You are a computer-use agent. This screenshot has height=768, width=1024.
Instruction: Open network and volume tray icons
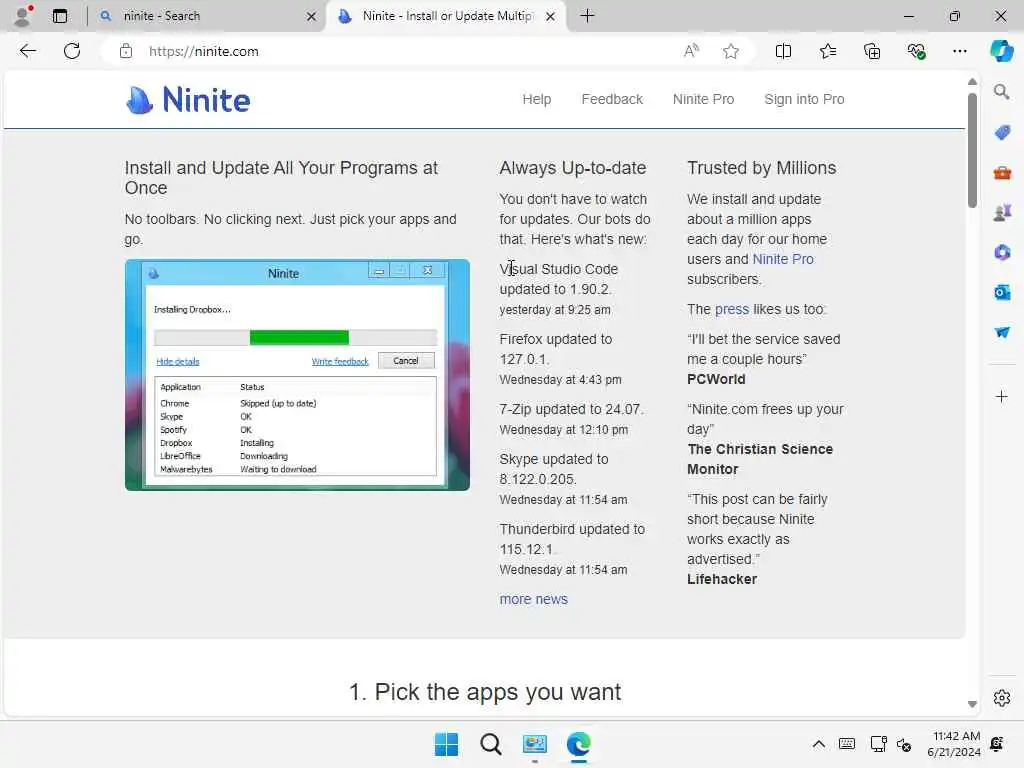891,744
